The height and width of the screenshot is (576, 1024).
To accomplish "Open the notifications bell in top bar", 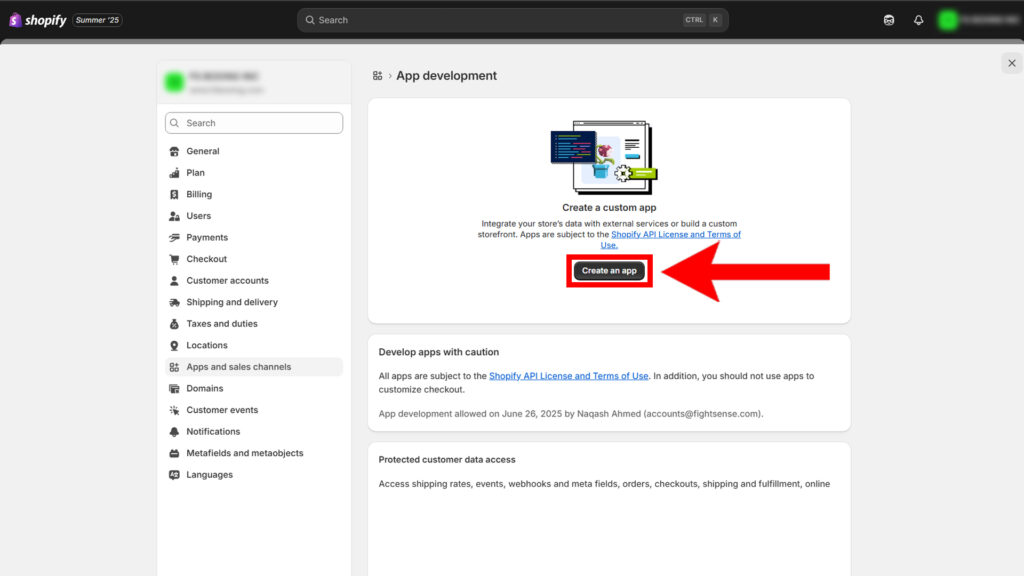I will coord(918,20).
